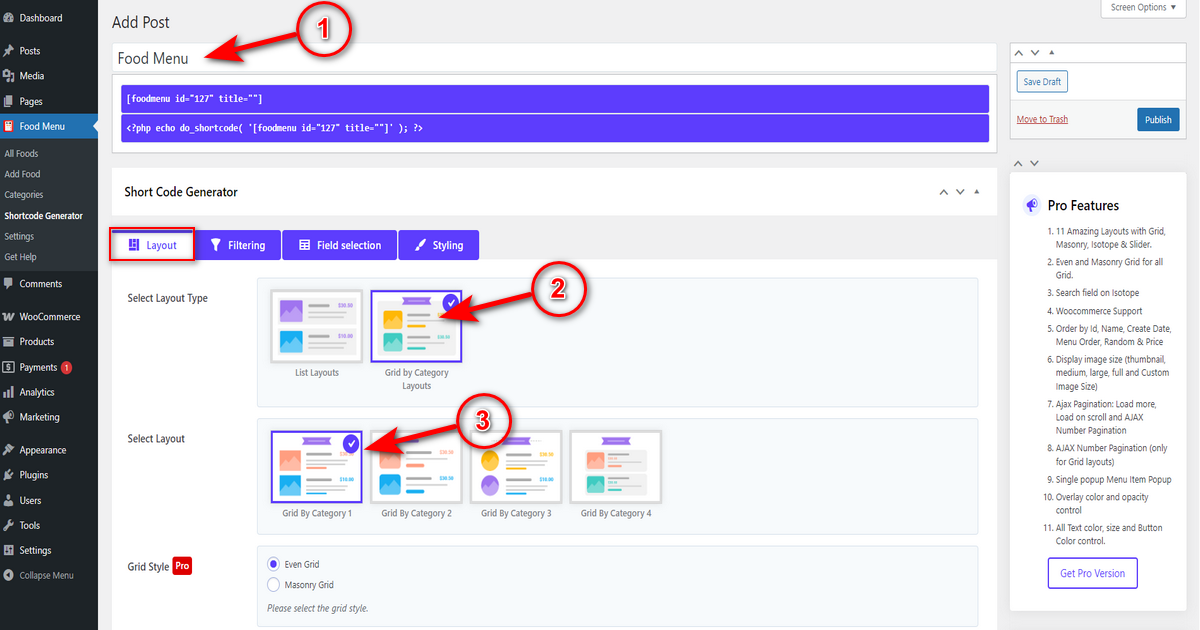The height and width of the screenshot is (630, 1200).
Task: Click the Get Pro Version button
Action: [1092, 573]
